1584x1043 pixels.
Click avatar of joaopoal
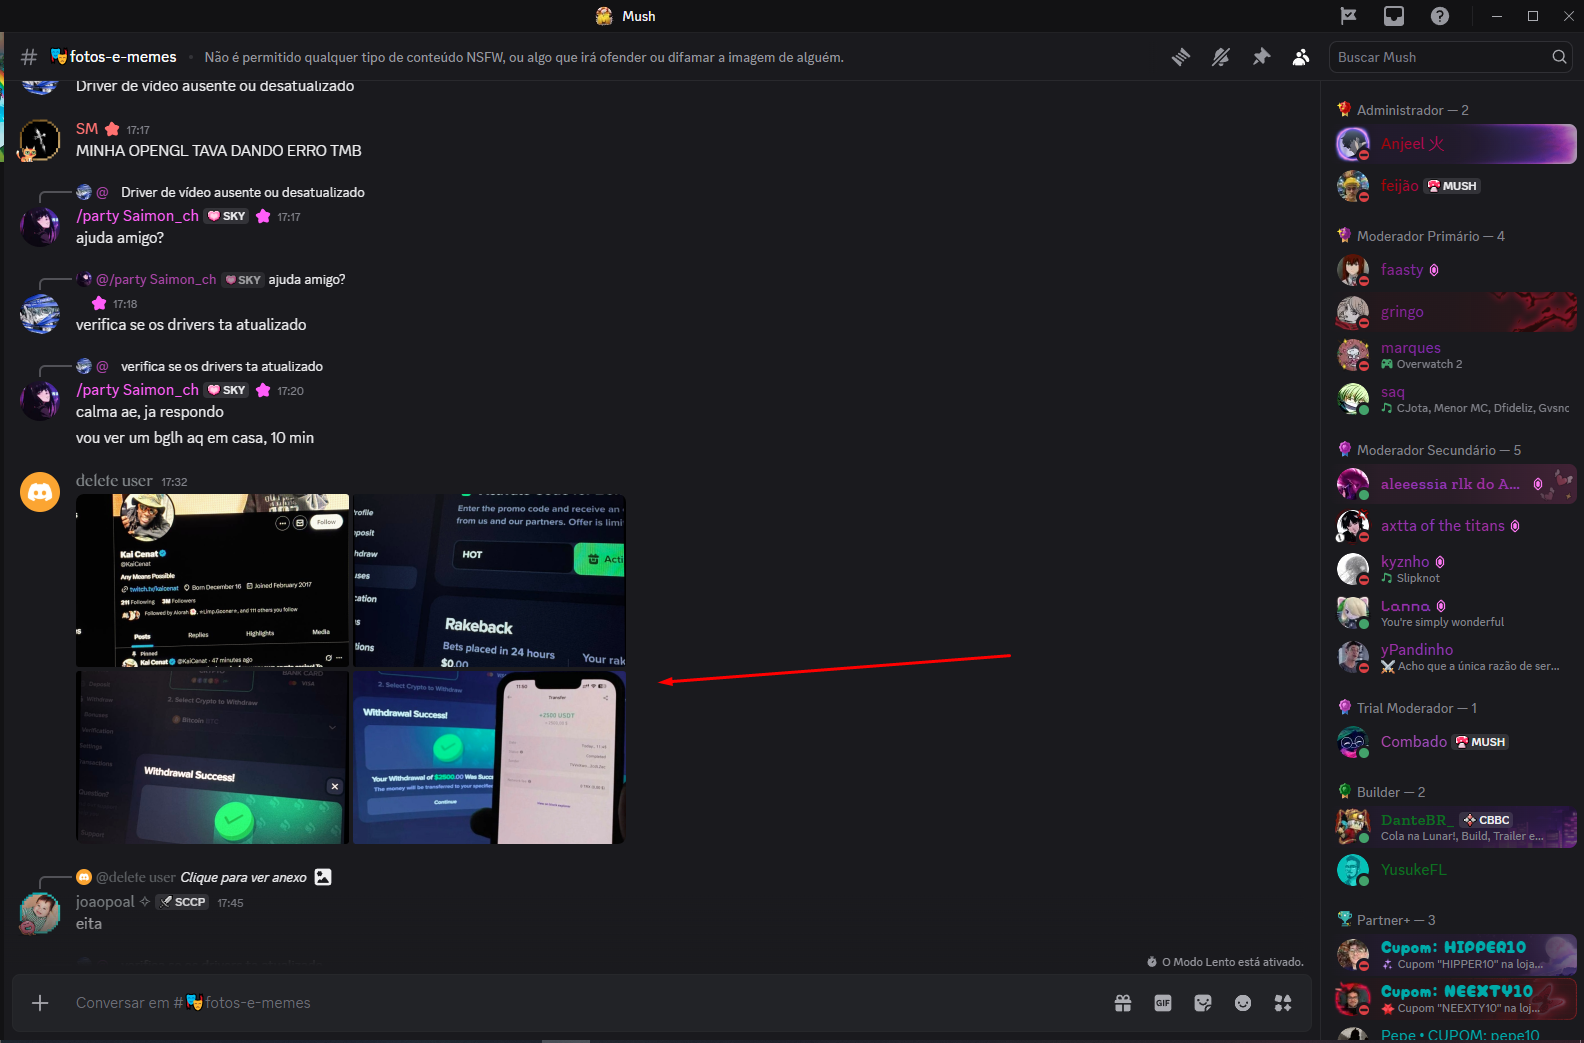[40, 913]
